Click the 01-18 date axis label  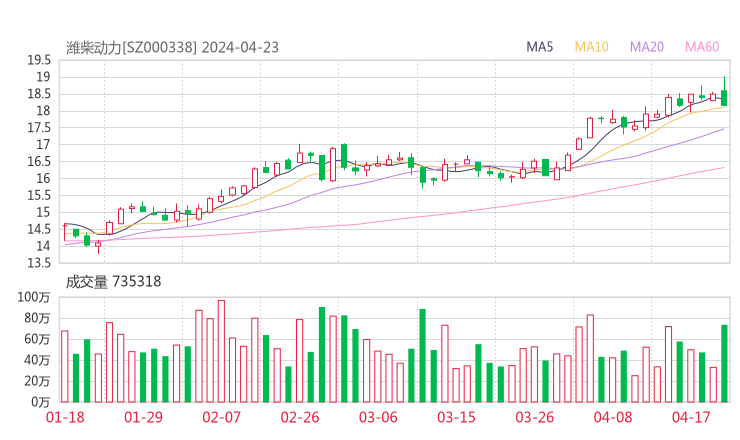[65, 417]
